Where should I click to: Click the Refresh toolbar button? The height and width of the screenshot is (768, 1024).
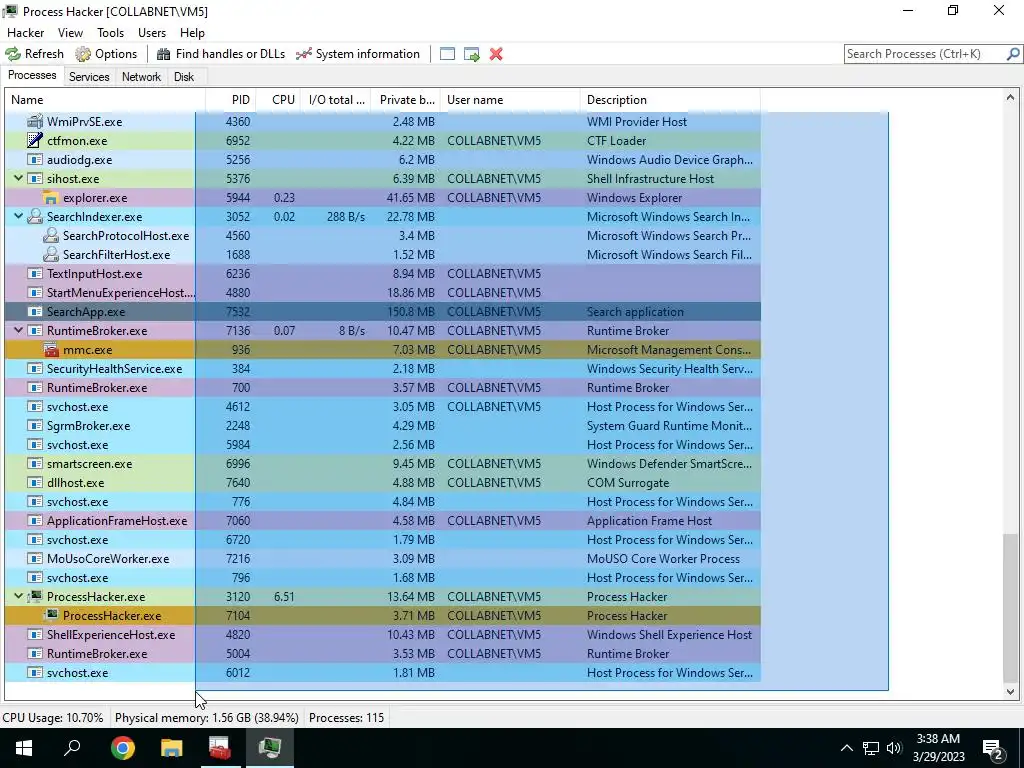pyautogui.click(x=35, y=54)
